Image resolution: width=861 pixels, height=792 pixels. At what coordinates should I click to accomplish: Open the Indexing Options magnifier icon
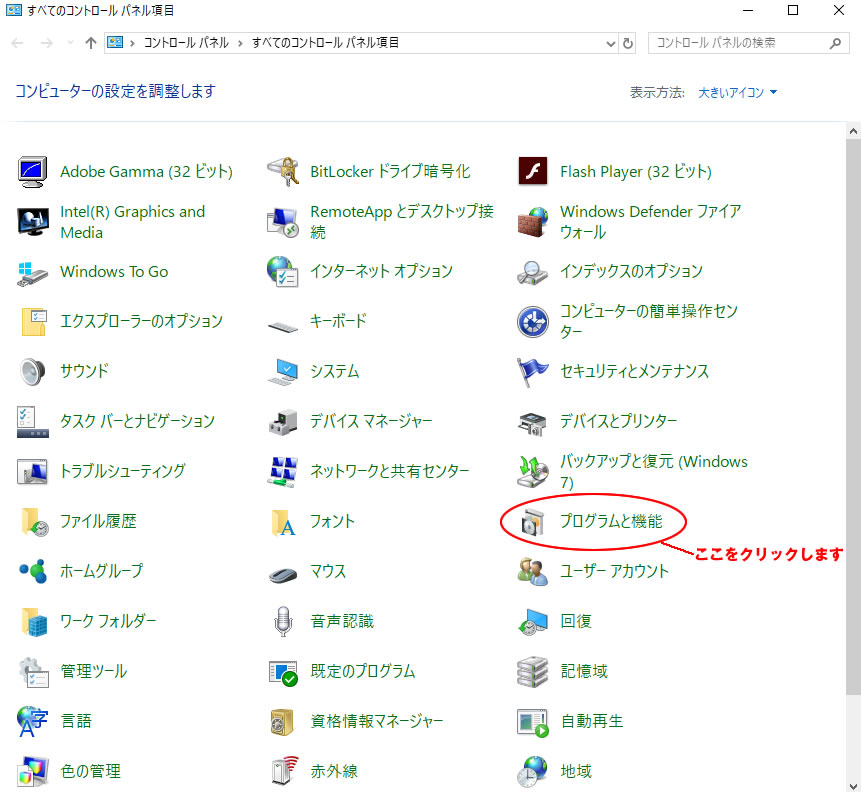(x=533, y=272)
